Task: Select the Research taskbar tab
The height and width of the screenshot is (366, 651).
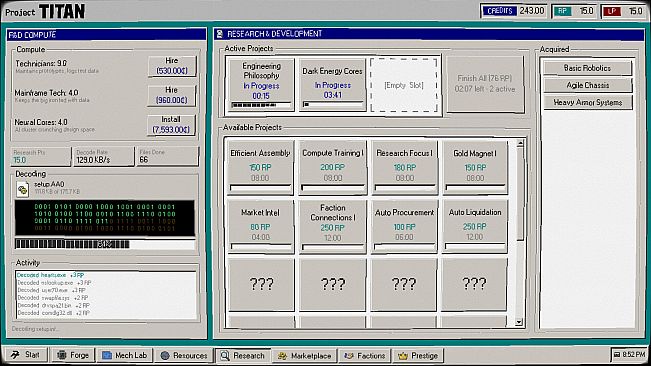Action: pos(243,355)
